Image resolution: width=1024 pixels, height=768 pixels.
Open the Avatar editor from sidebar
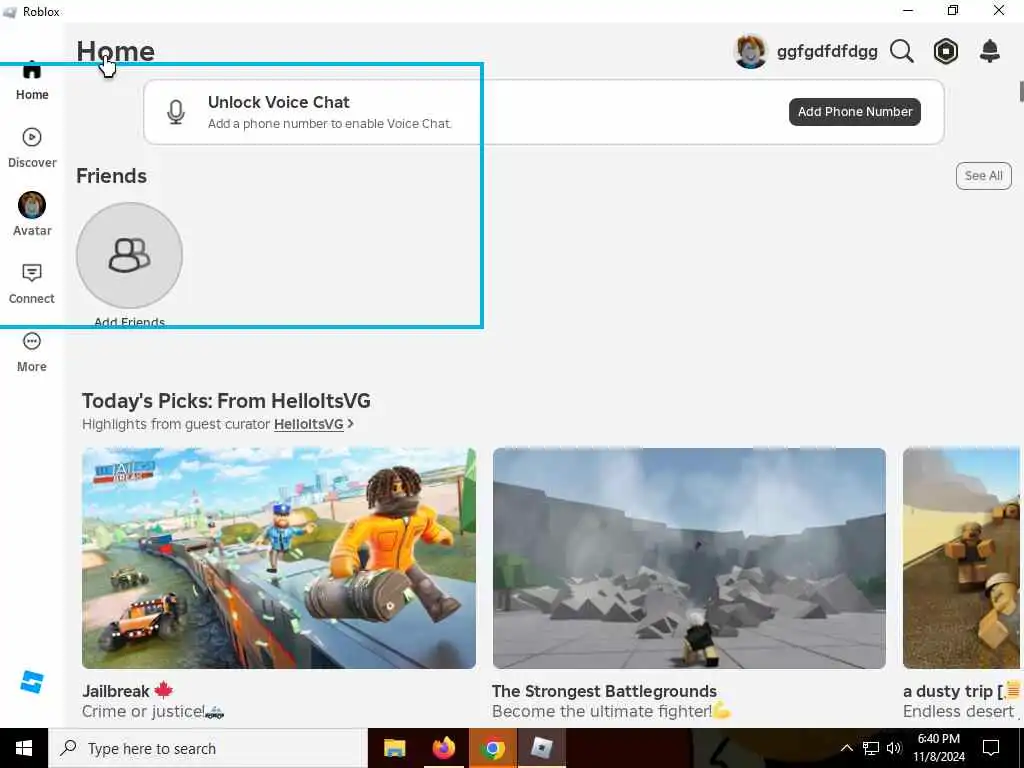32,214
